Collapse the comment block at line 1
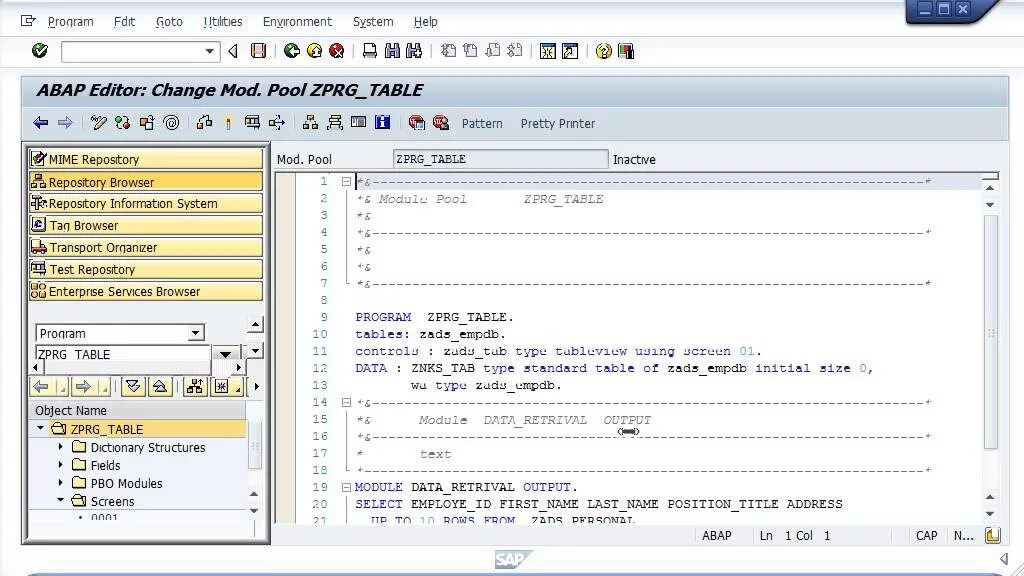The height and width of the screenshot is (576, 1024). (x=346, y=182)
